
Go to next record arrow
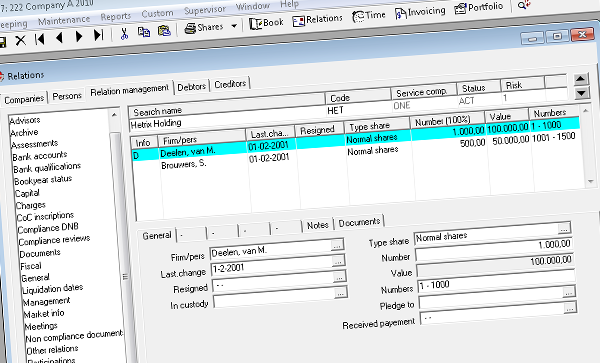(79, 36)
